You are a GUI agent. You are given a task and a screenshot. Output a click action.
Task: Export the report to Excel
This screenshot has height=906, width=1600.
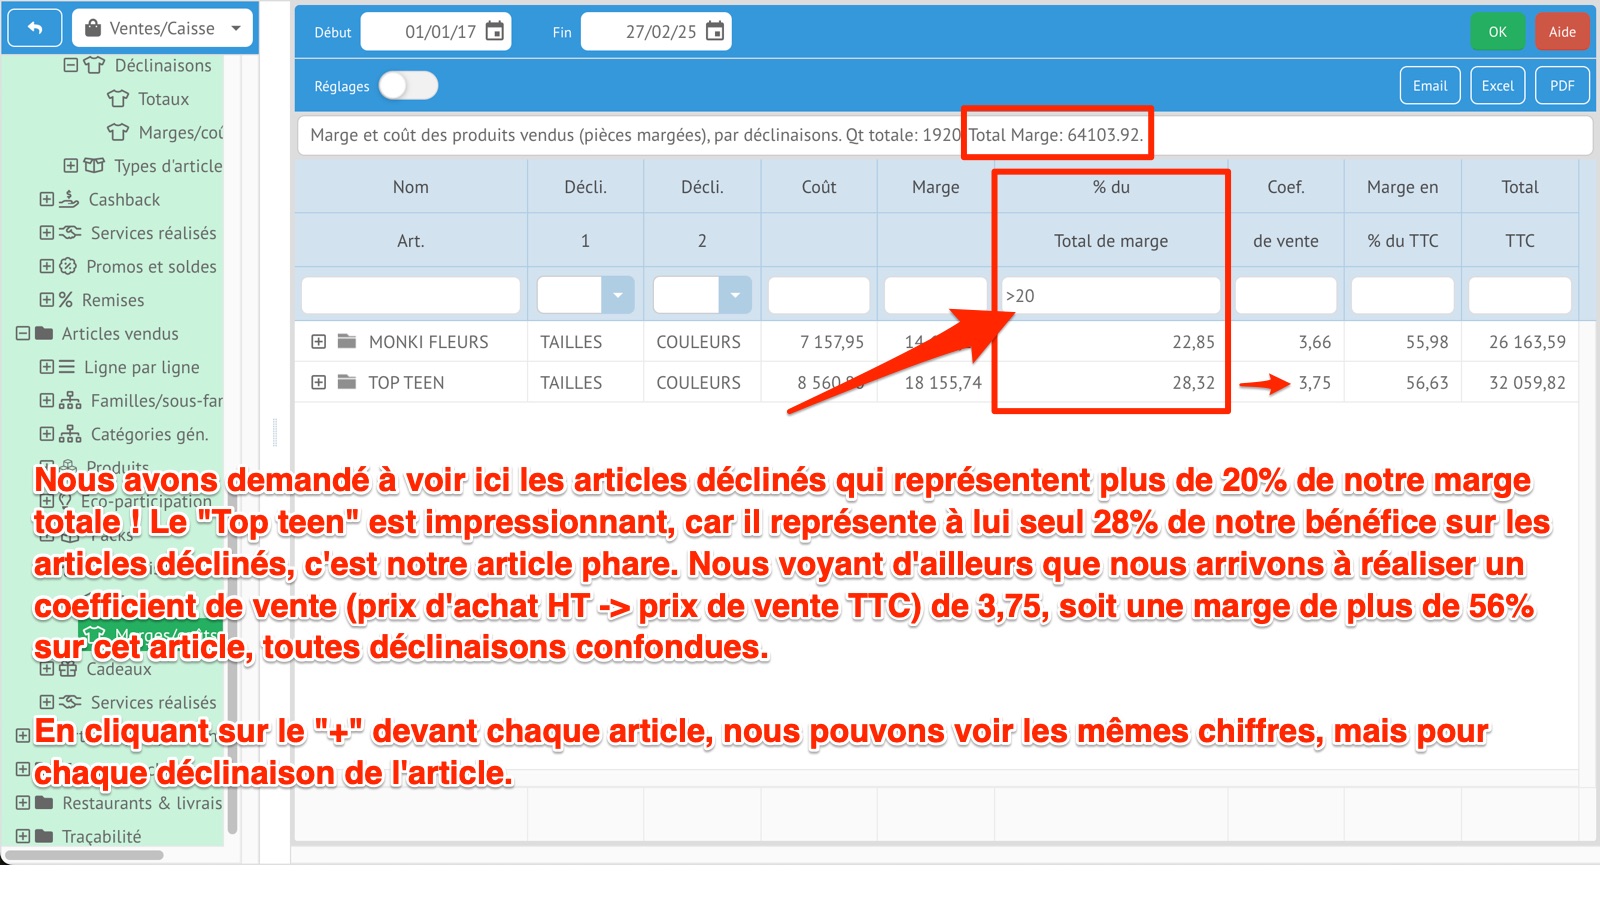pos(1497,86)
